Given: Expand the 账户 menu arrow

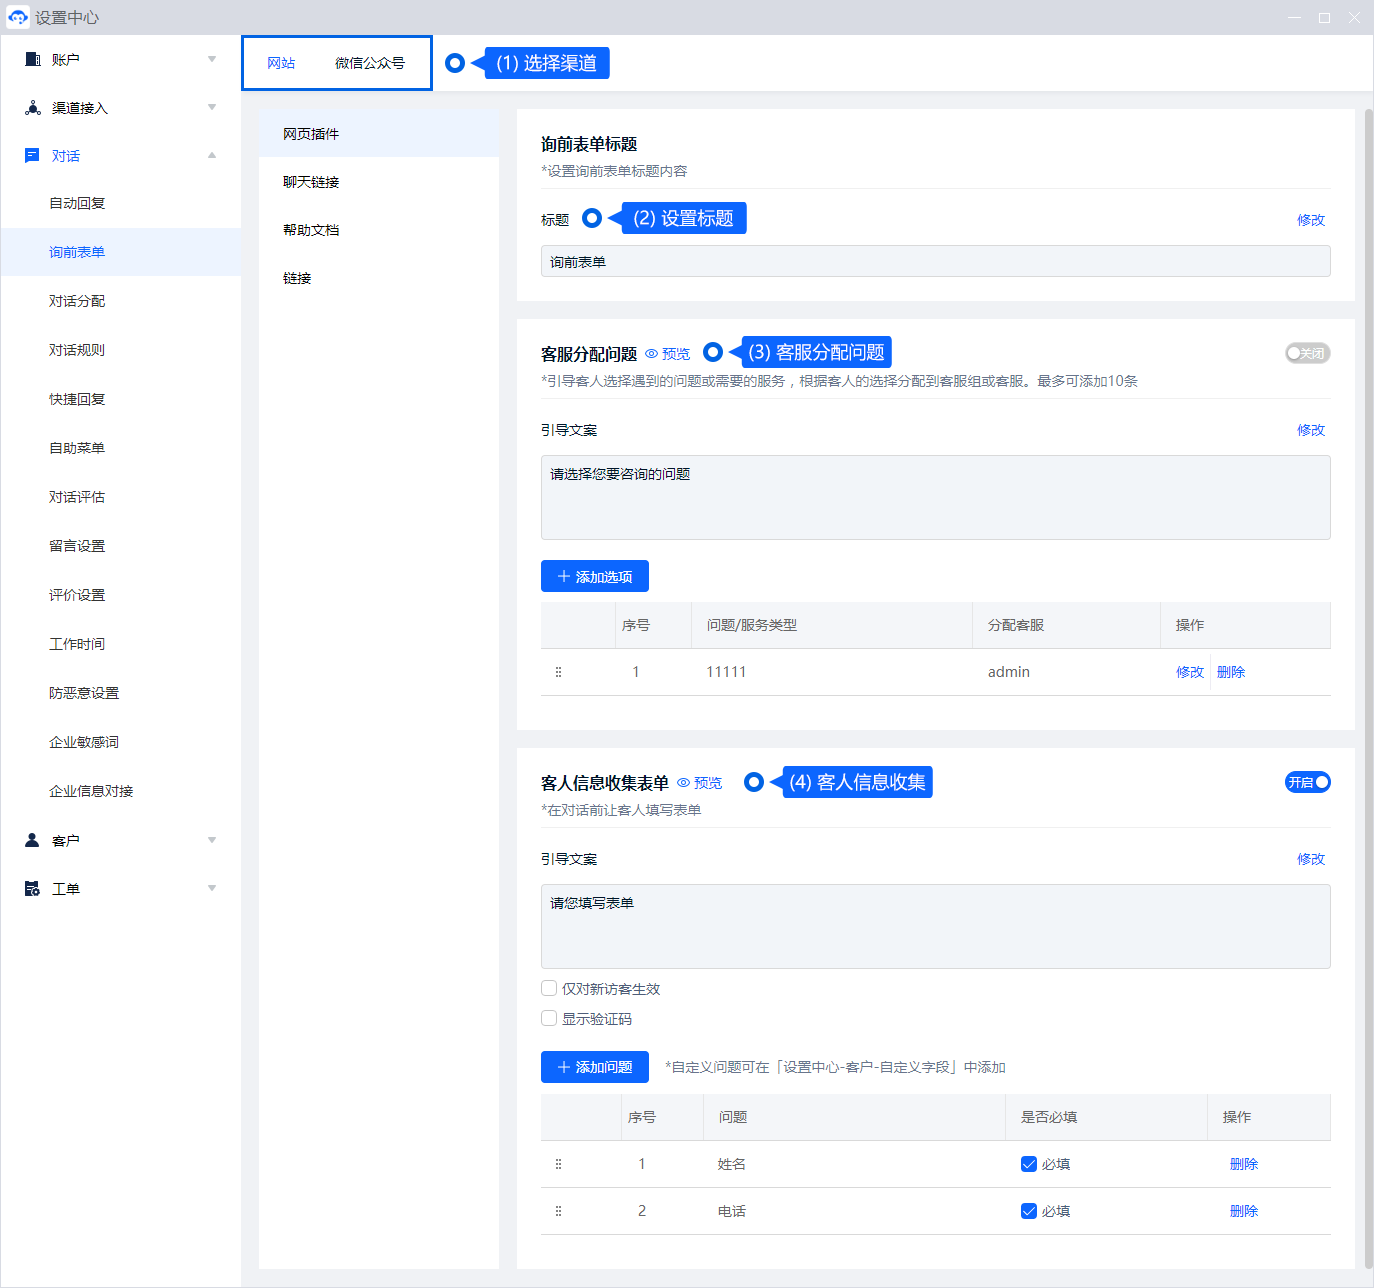Looking at the screenshot, I should (212, 60).
